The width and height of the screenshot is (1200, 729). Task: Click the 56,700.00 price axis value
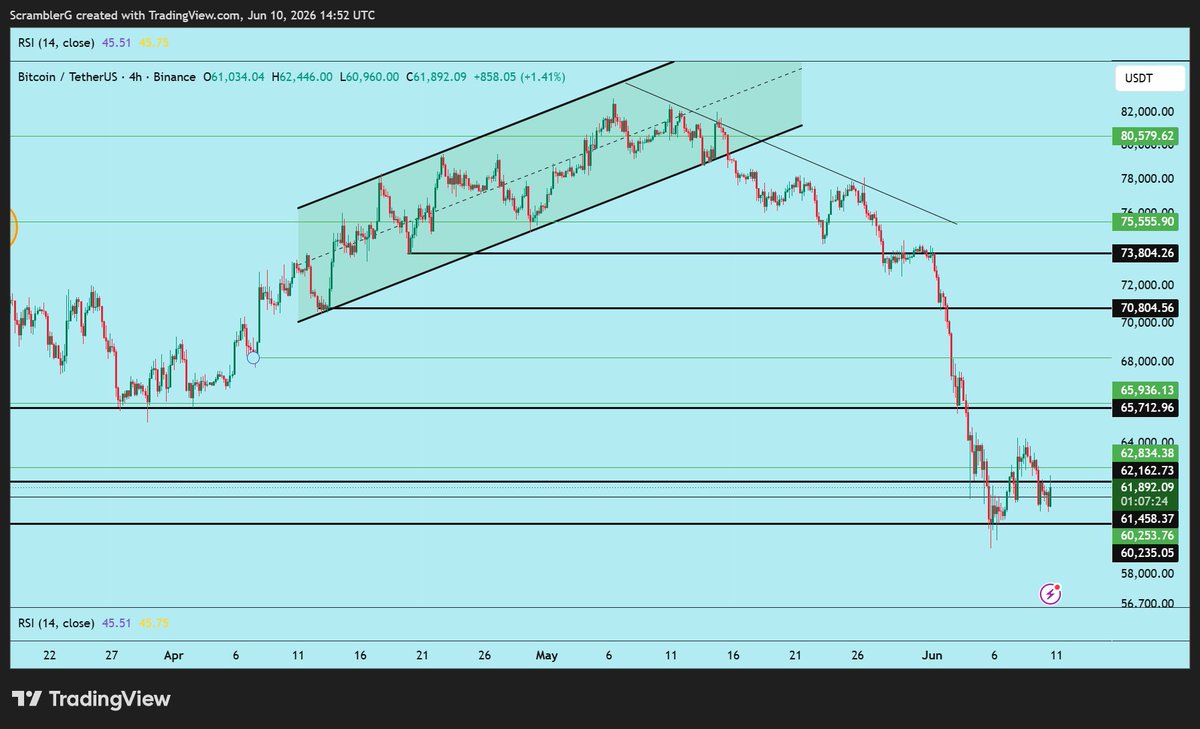coord(1146,604)
